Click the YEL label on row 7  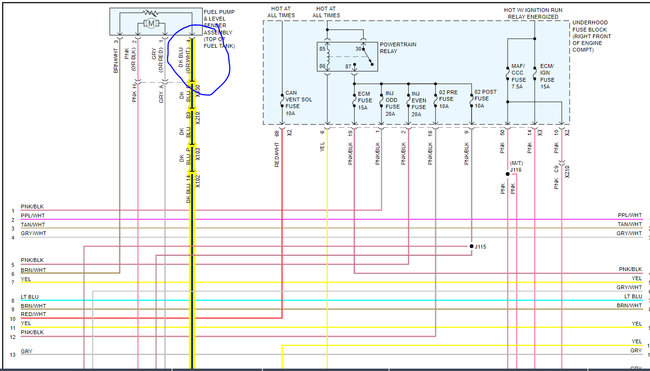click(26, 279)
